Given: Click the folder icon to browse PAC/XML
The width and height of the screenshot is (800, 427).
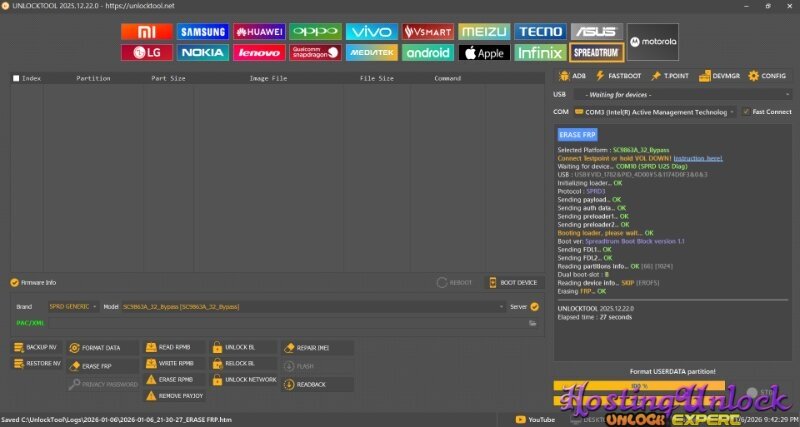Looking at the screenshot, I should coord(533,323).
